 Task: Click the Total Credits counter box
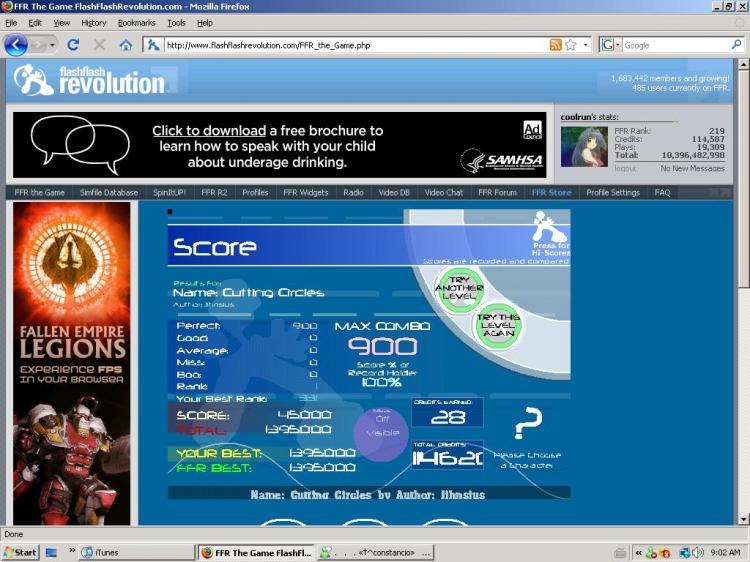[447, 455]
